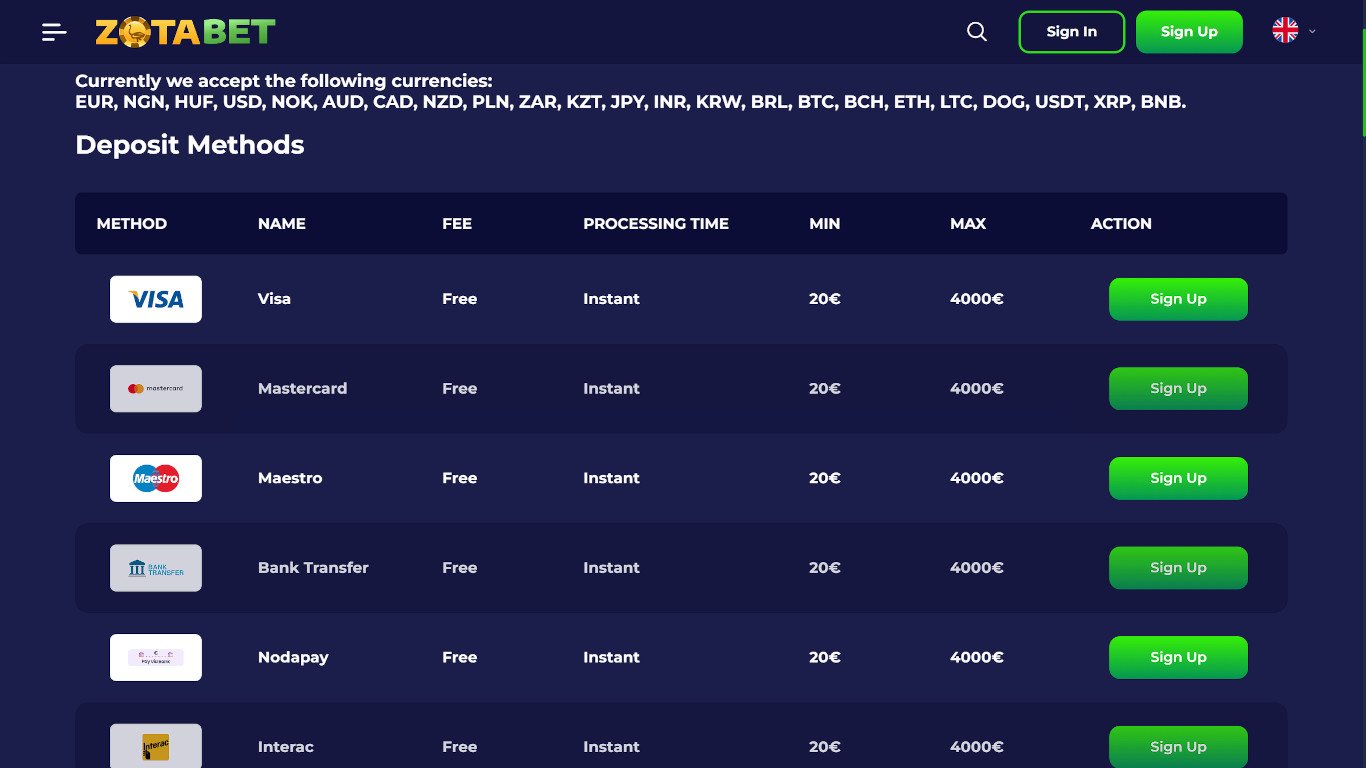Click the FEE column header
Screen dimensions: 1366x768
pos(457,224)
